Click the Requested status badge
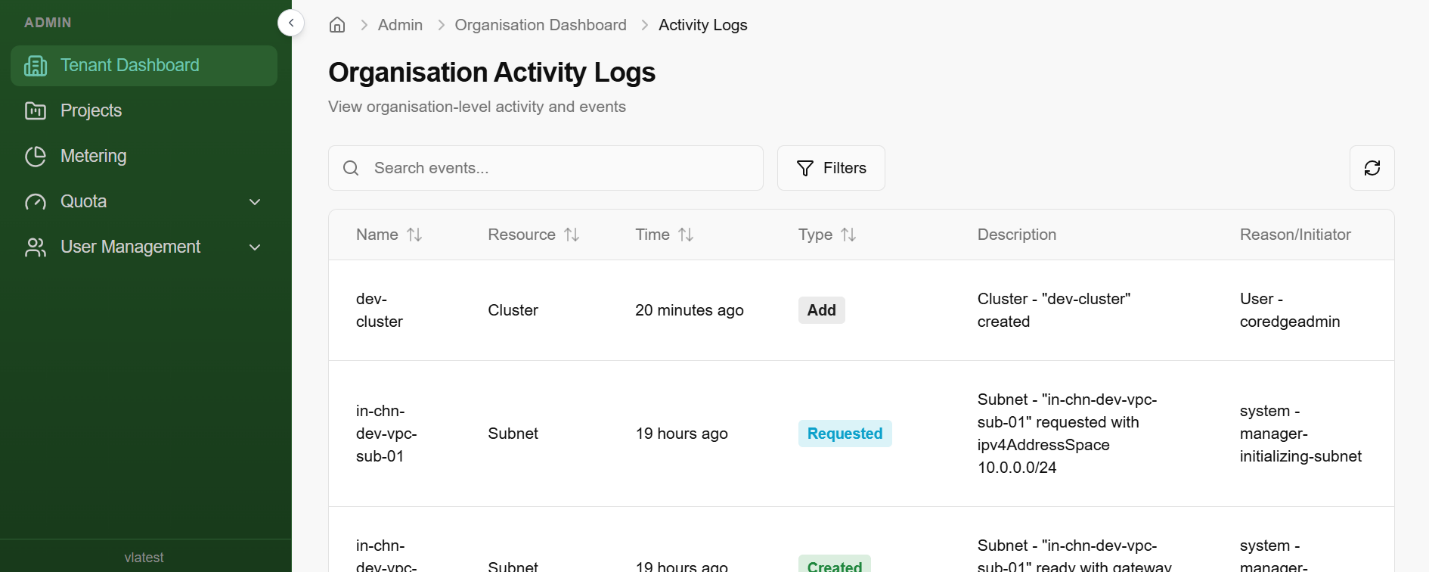Screen dimensions: 1429x572 845,434
